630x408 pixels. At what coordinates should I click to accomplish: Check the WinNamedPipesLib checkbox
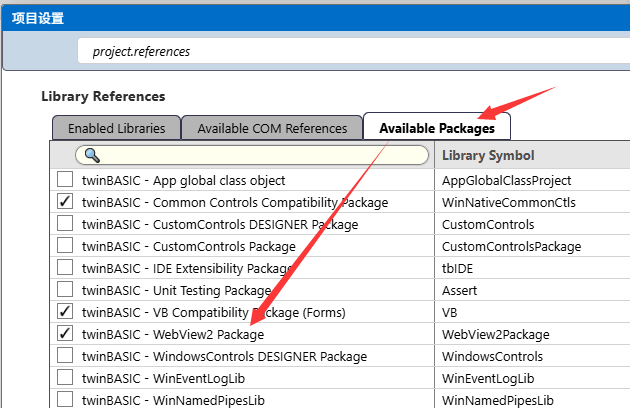coord(65,399)
